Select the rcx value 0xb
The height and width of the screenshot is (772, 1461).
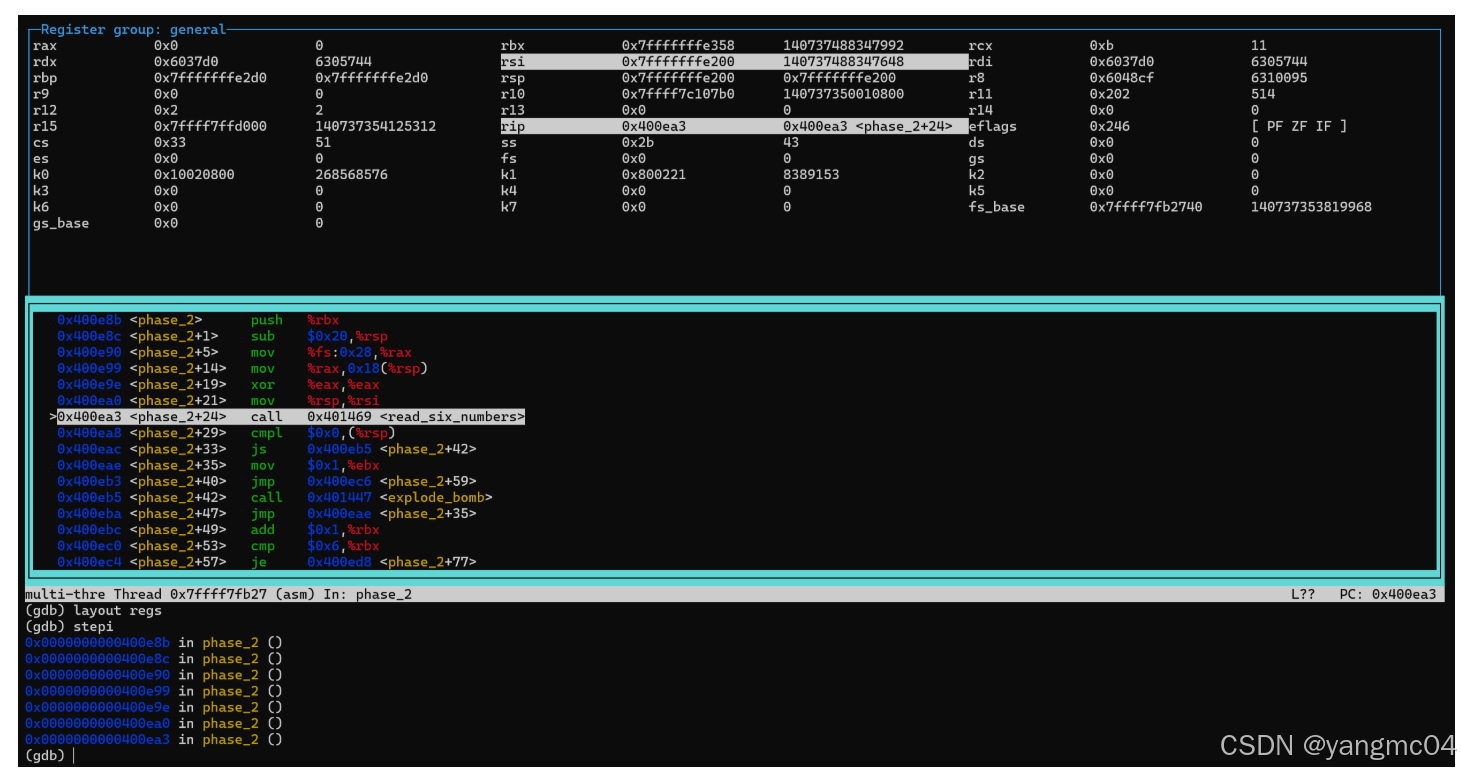pyautogui.click(x=1101, y=45)
